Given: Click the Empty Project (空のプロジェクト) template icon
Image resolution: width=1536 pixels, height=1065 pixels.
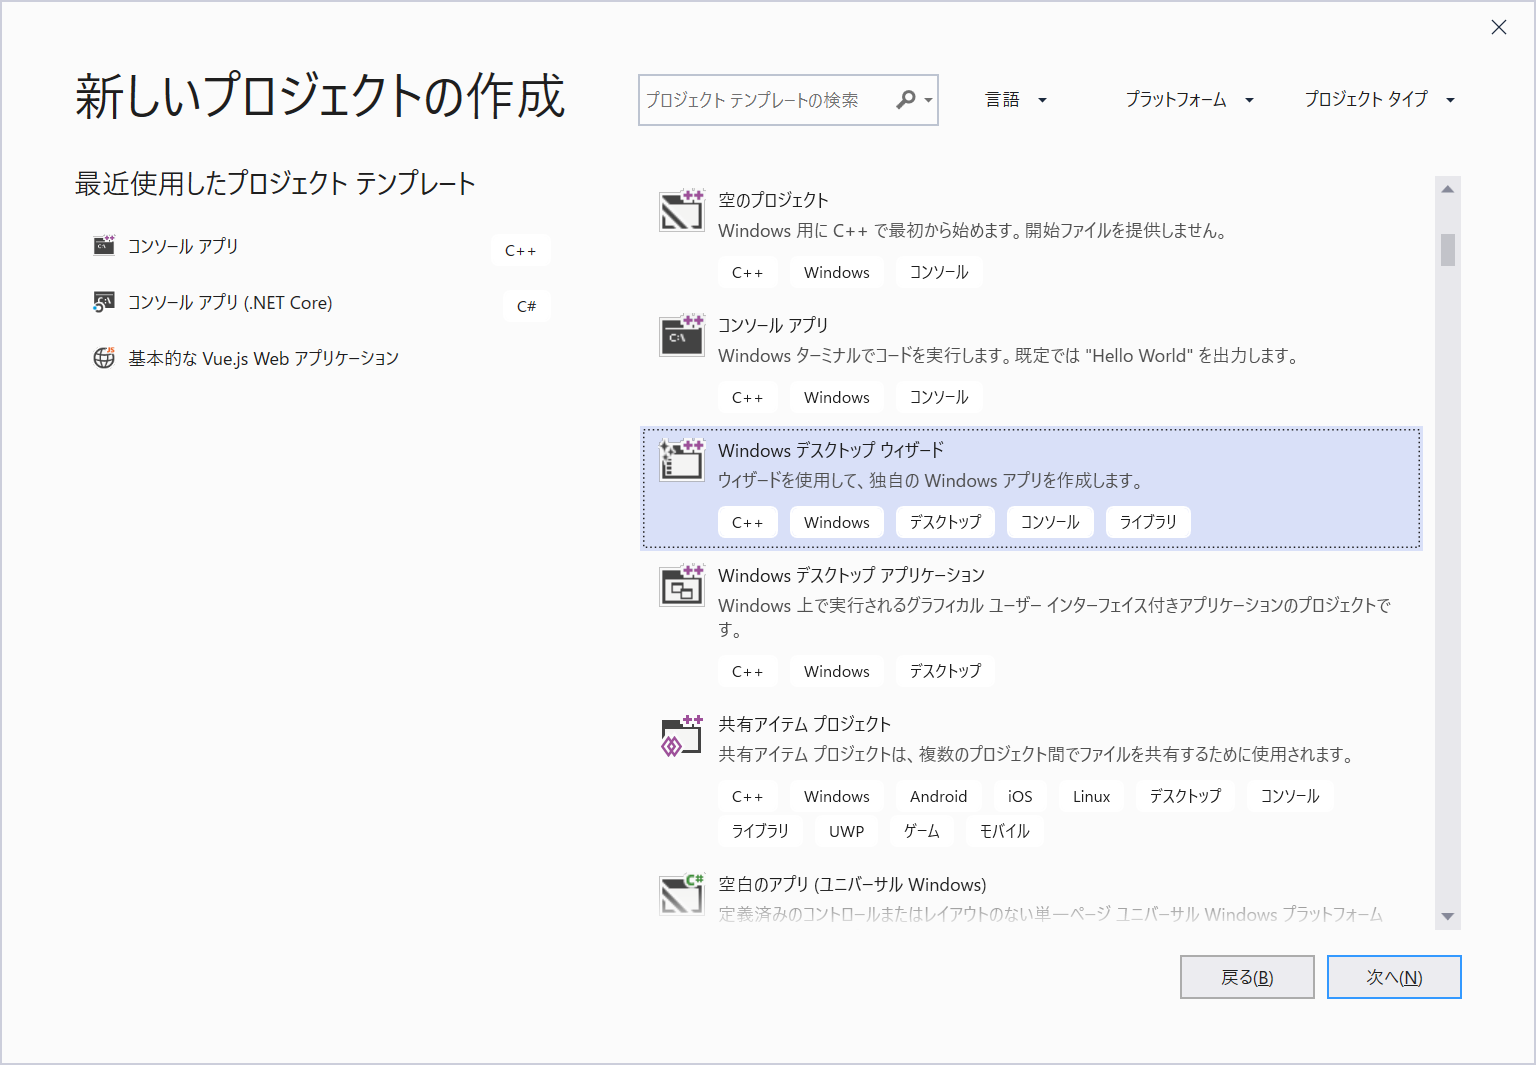Looking at the screenshot, I should point(682,210).
